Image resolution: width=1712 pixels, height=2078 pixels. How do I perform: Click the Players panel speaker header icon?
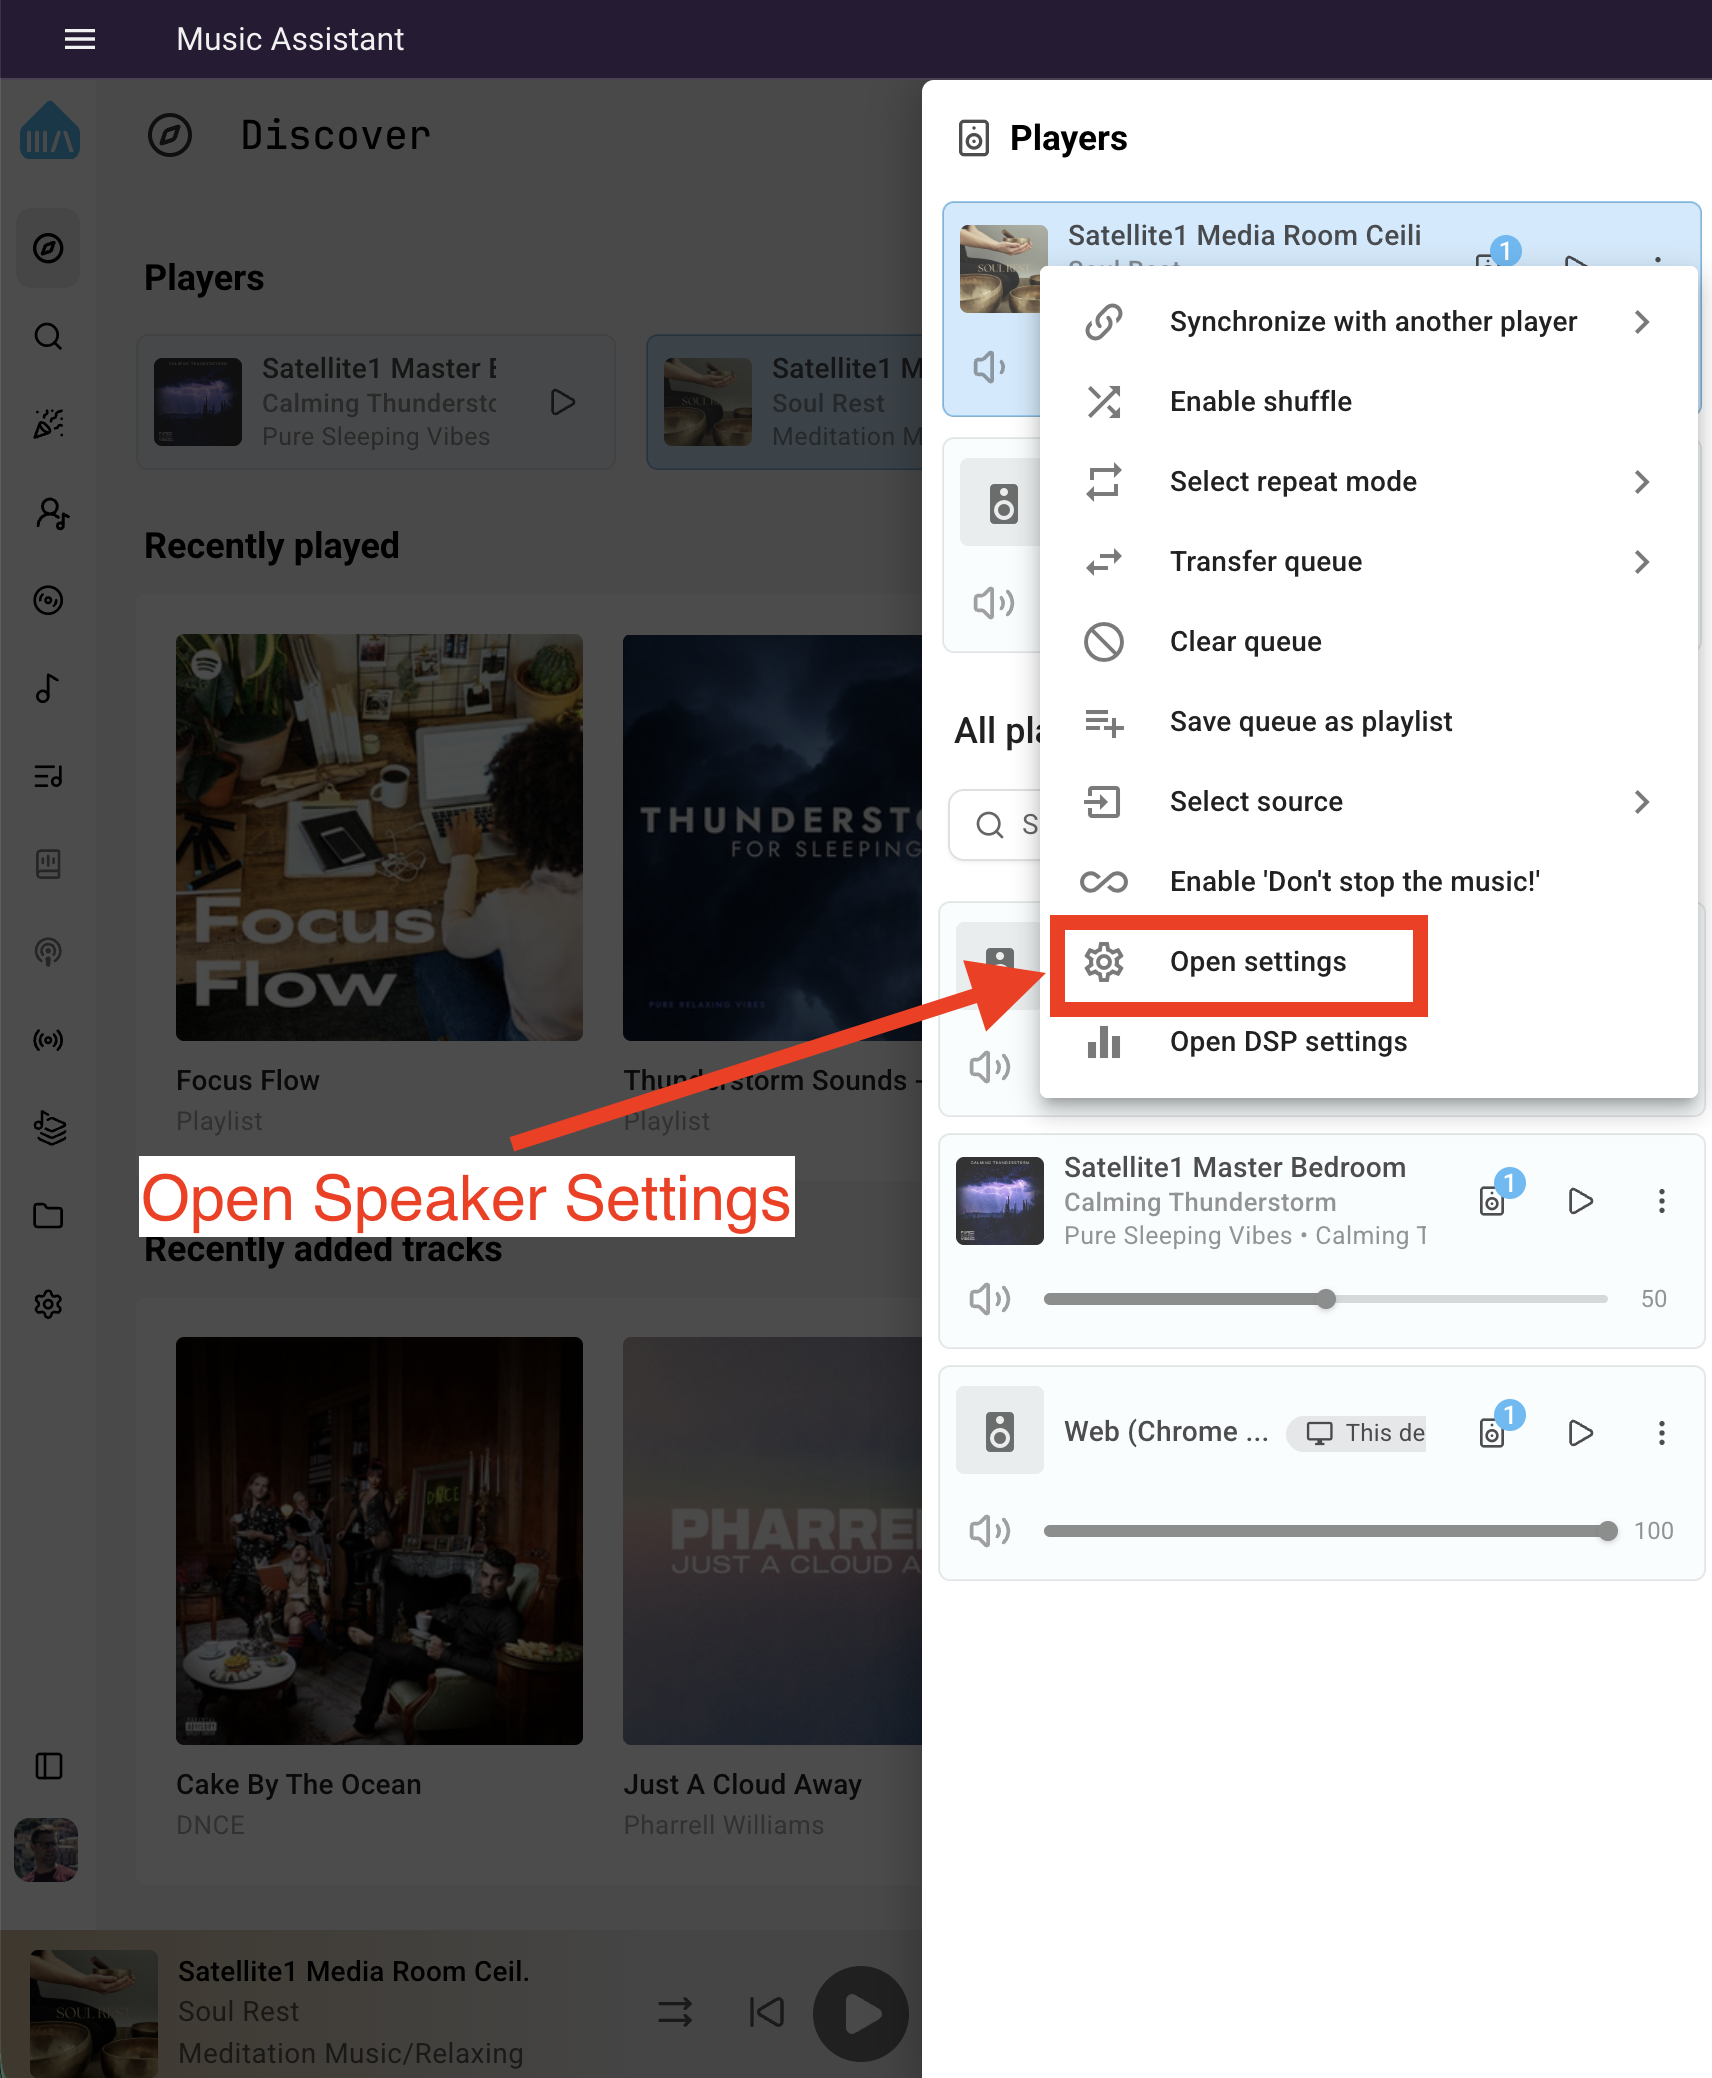coord(973,138)
